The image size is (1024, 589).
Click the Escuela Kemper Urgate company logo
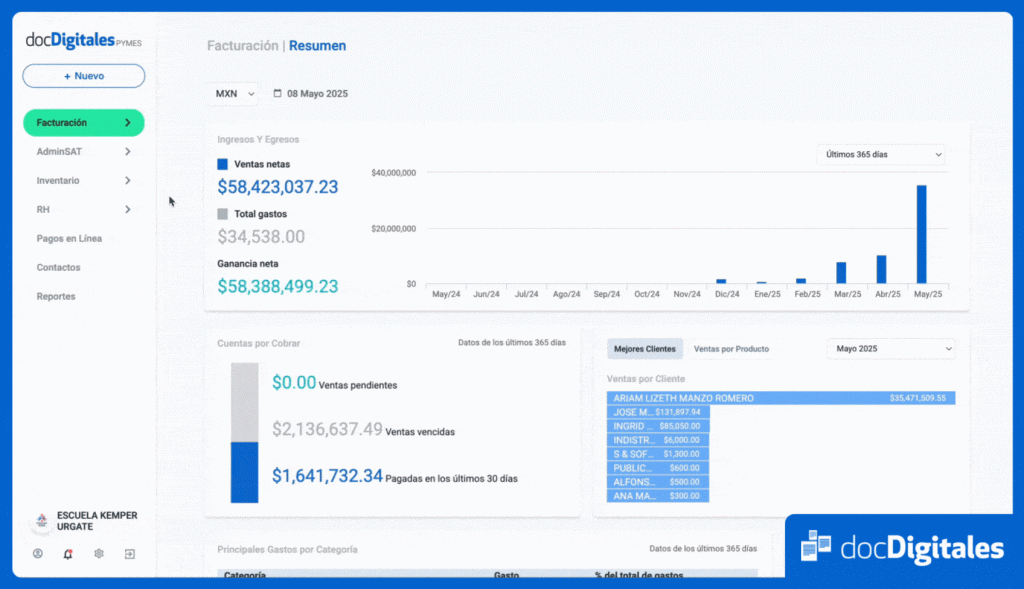click(41, 521)
